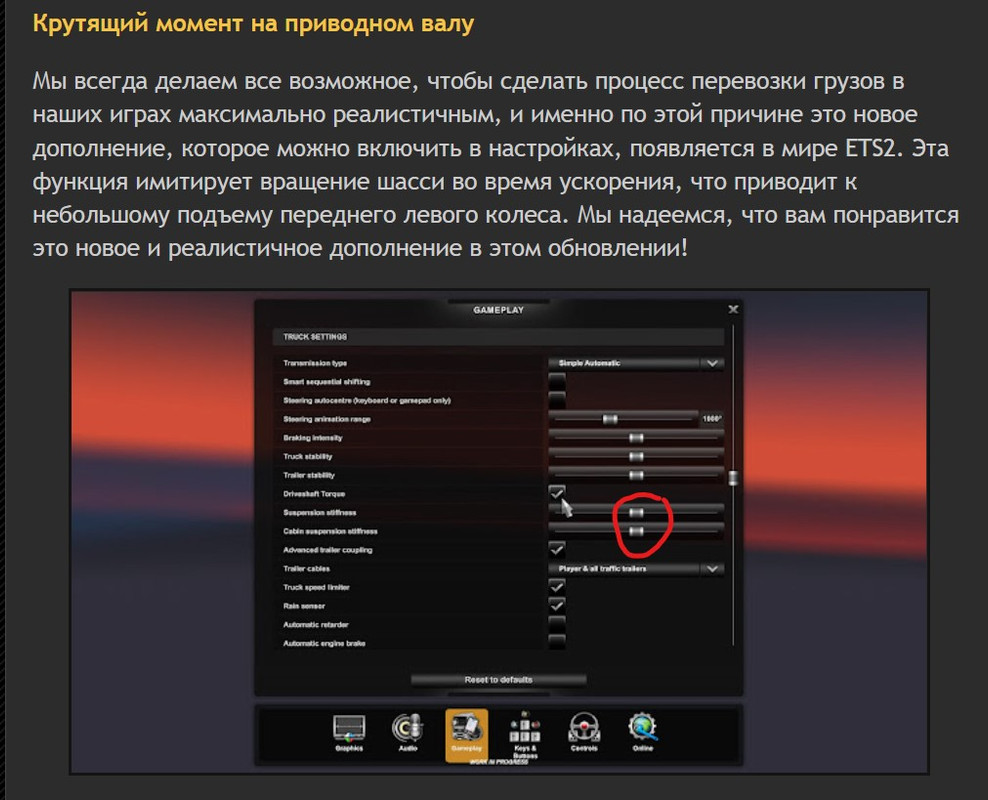Click Suspension stiffness slider handle
This screenshot has height=800, width=988.
click(x=636, y=513)
